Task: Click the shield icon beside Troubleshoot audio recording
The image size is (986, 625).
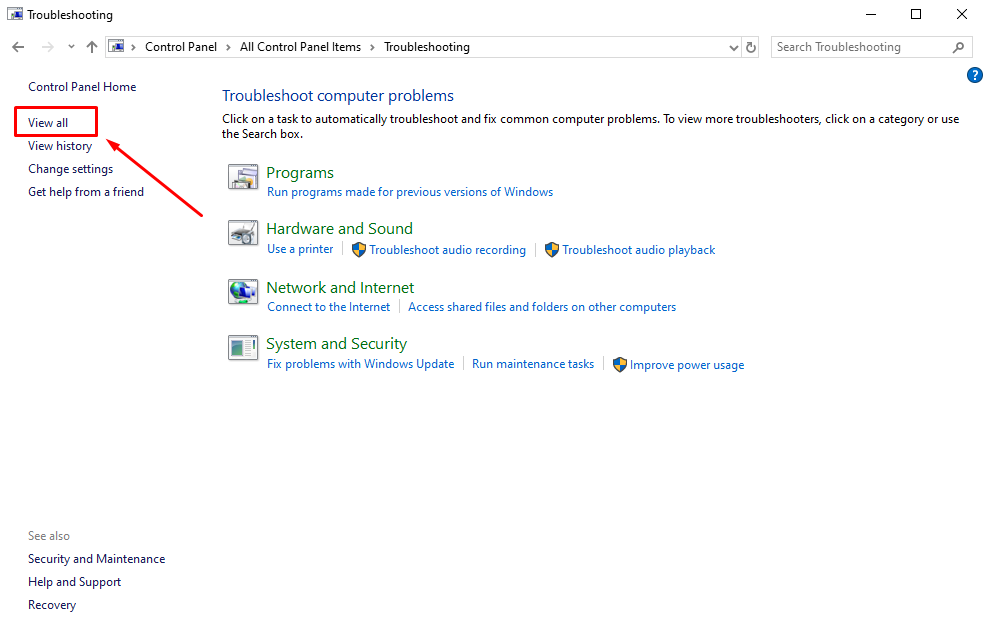Action: 358,250
